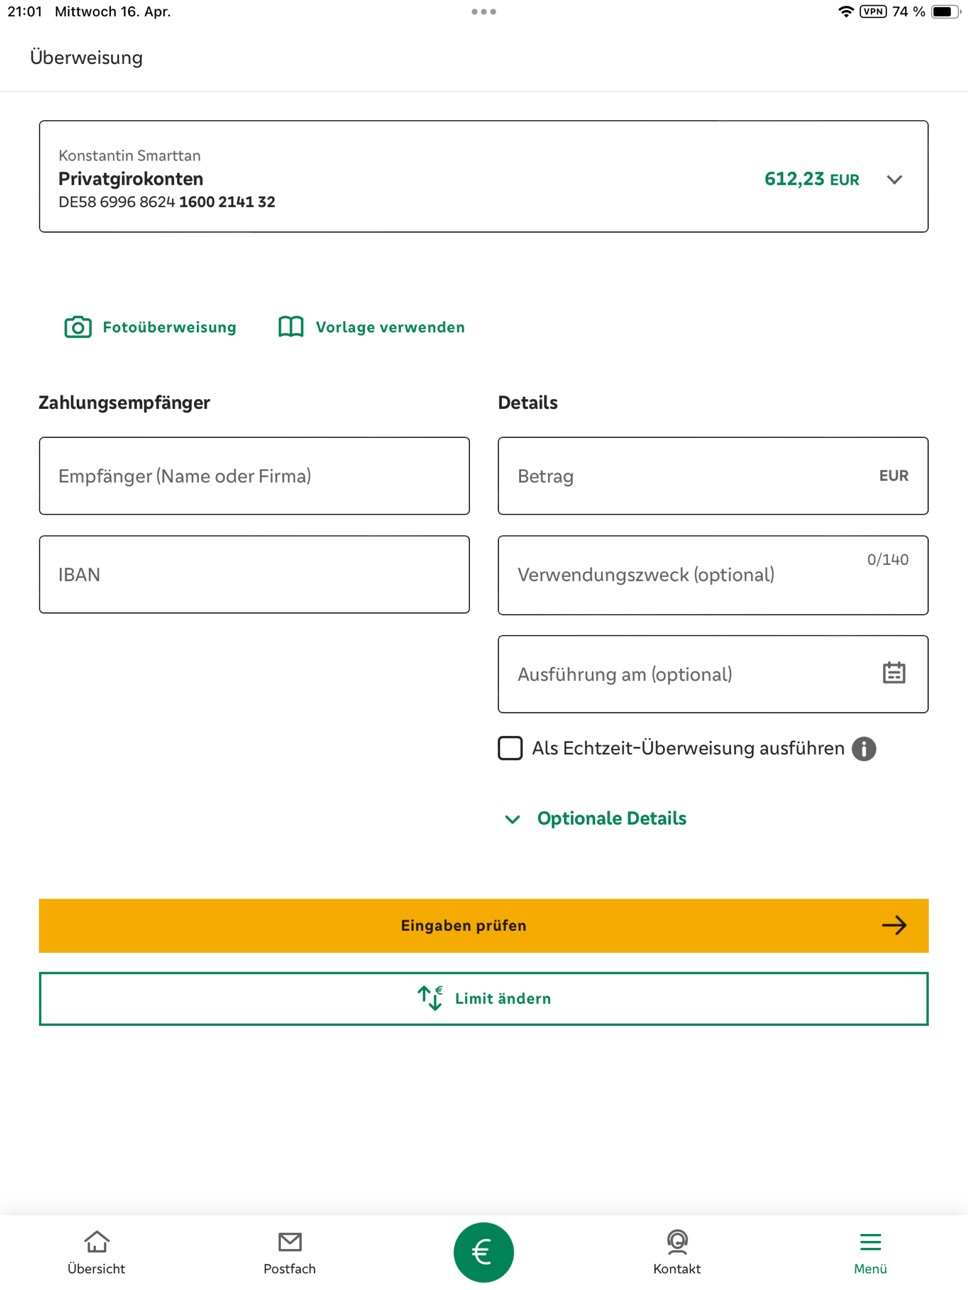The width and height of the screenshot is (968, 1290).
Task: Tap the Limit ändern button
Action: [x=484, y=999]
